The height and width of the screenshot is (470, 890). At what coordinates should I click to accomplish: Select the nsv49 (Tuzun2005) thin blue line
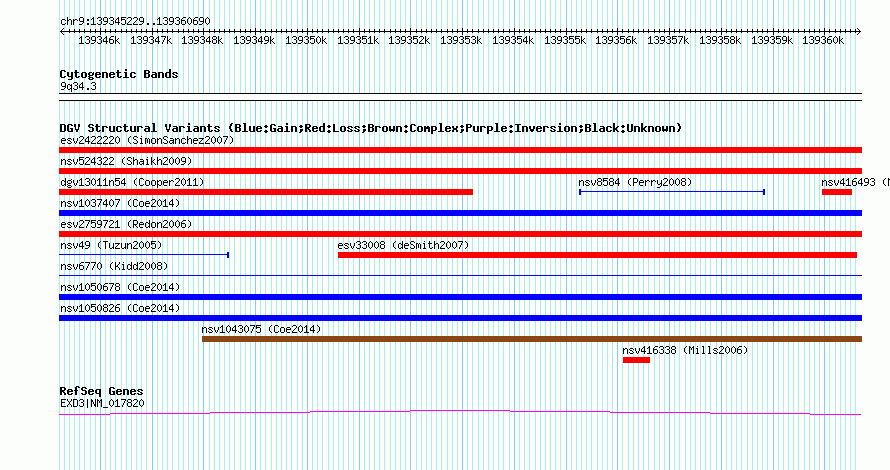(144, 255)
